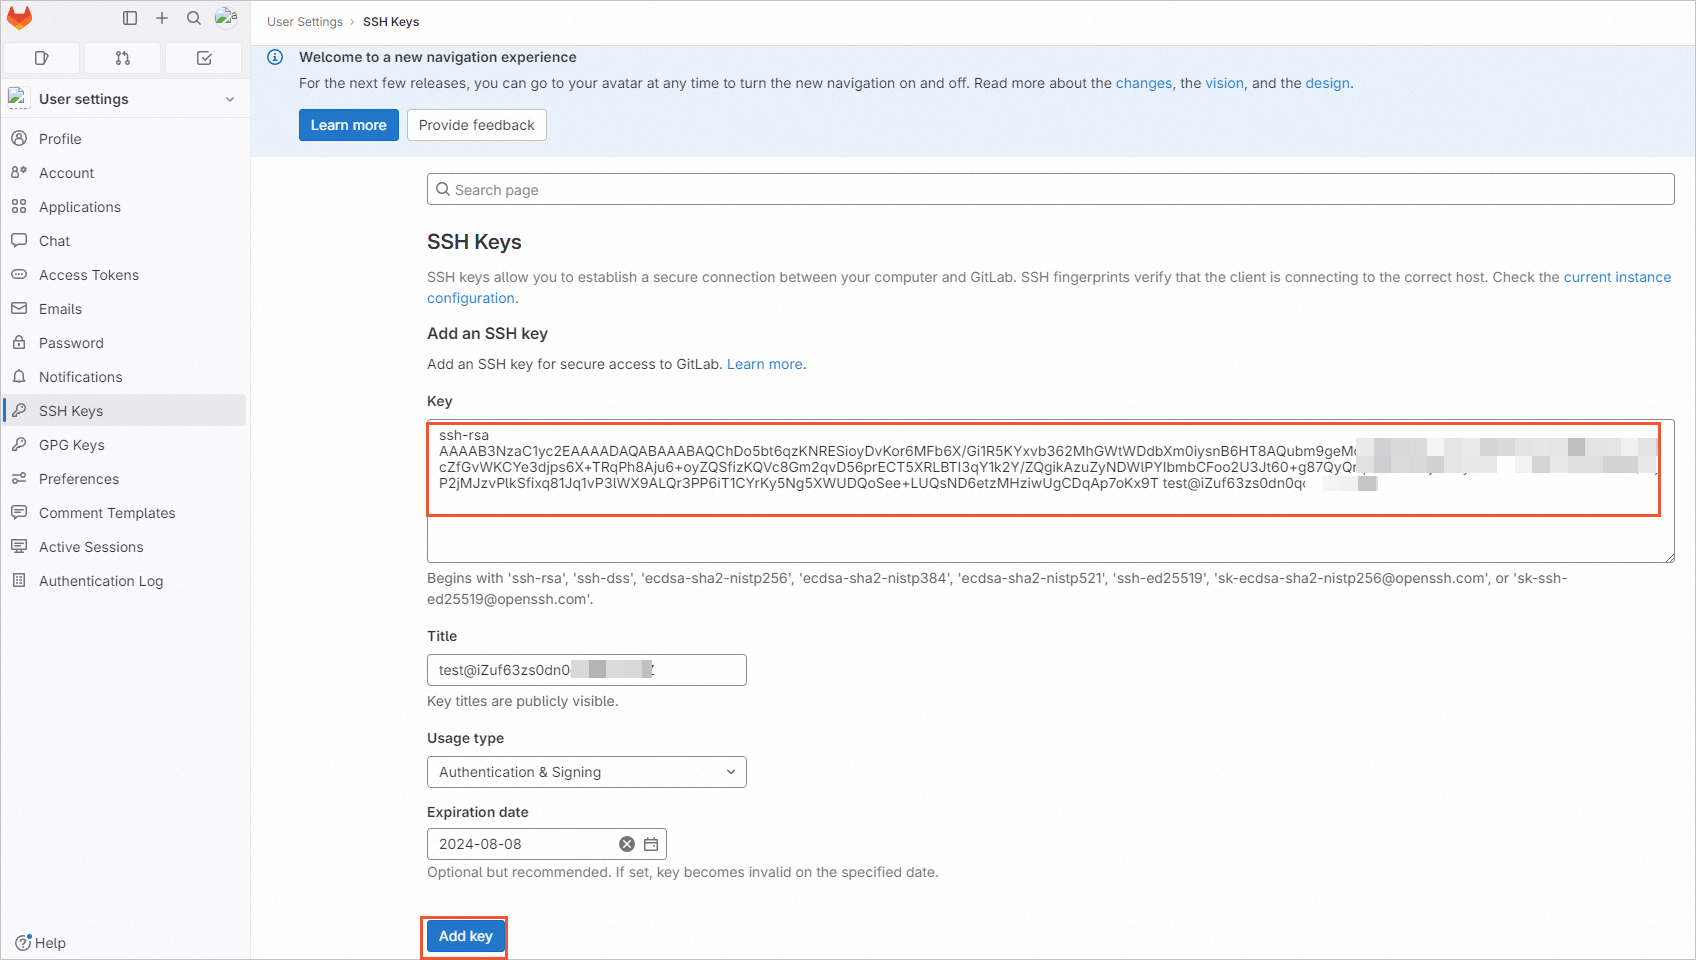Image resolution: width=1696 pixels, height=960 pixels.
Task: Open GPG Keys page
Action: coord(125,444)
